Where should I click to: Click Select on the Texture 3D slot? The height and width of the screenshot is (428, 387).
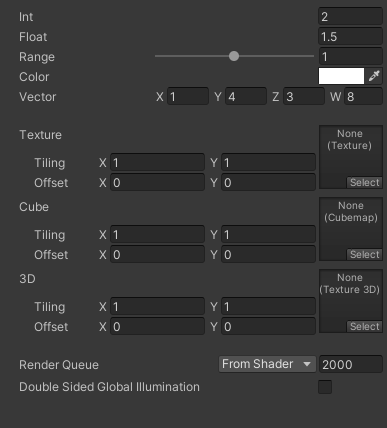364,326
